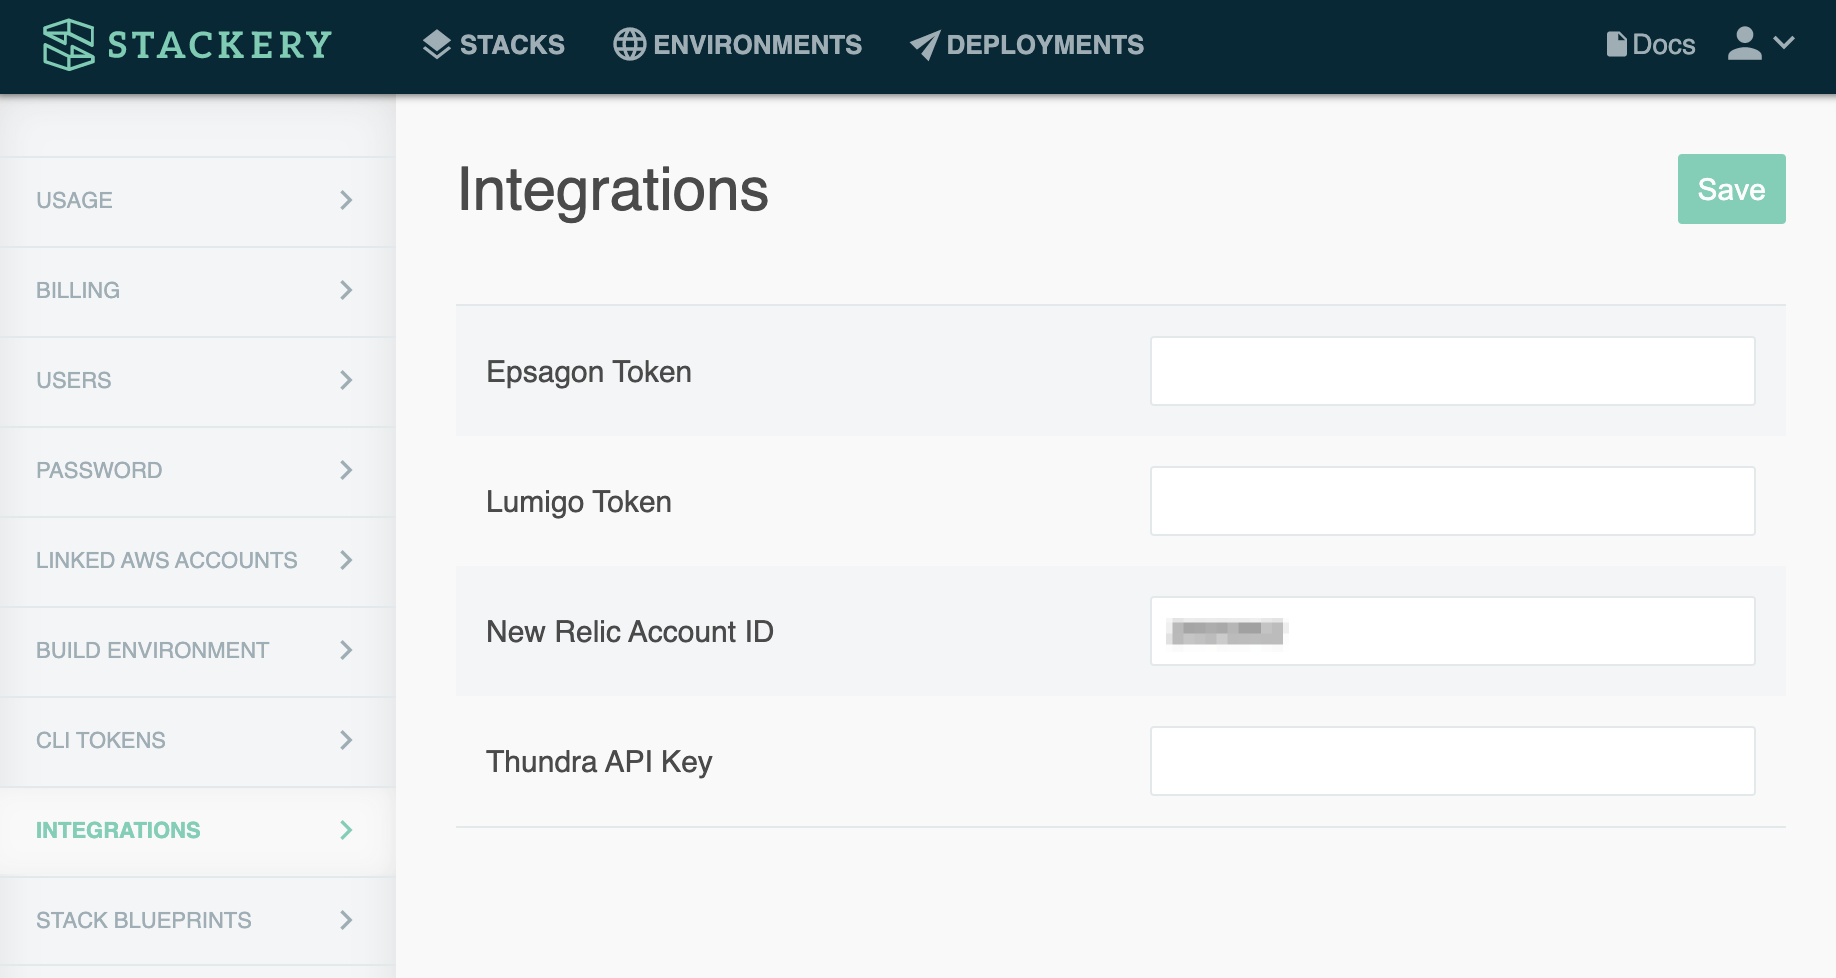The height and width of the screenshot is (978, 1836).
Task: Click the Stackery logo icon
Action: [x=68, y=45]
